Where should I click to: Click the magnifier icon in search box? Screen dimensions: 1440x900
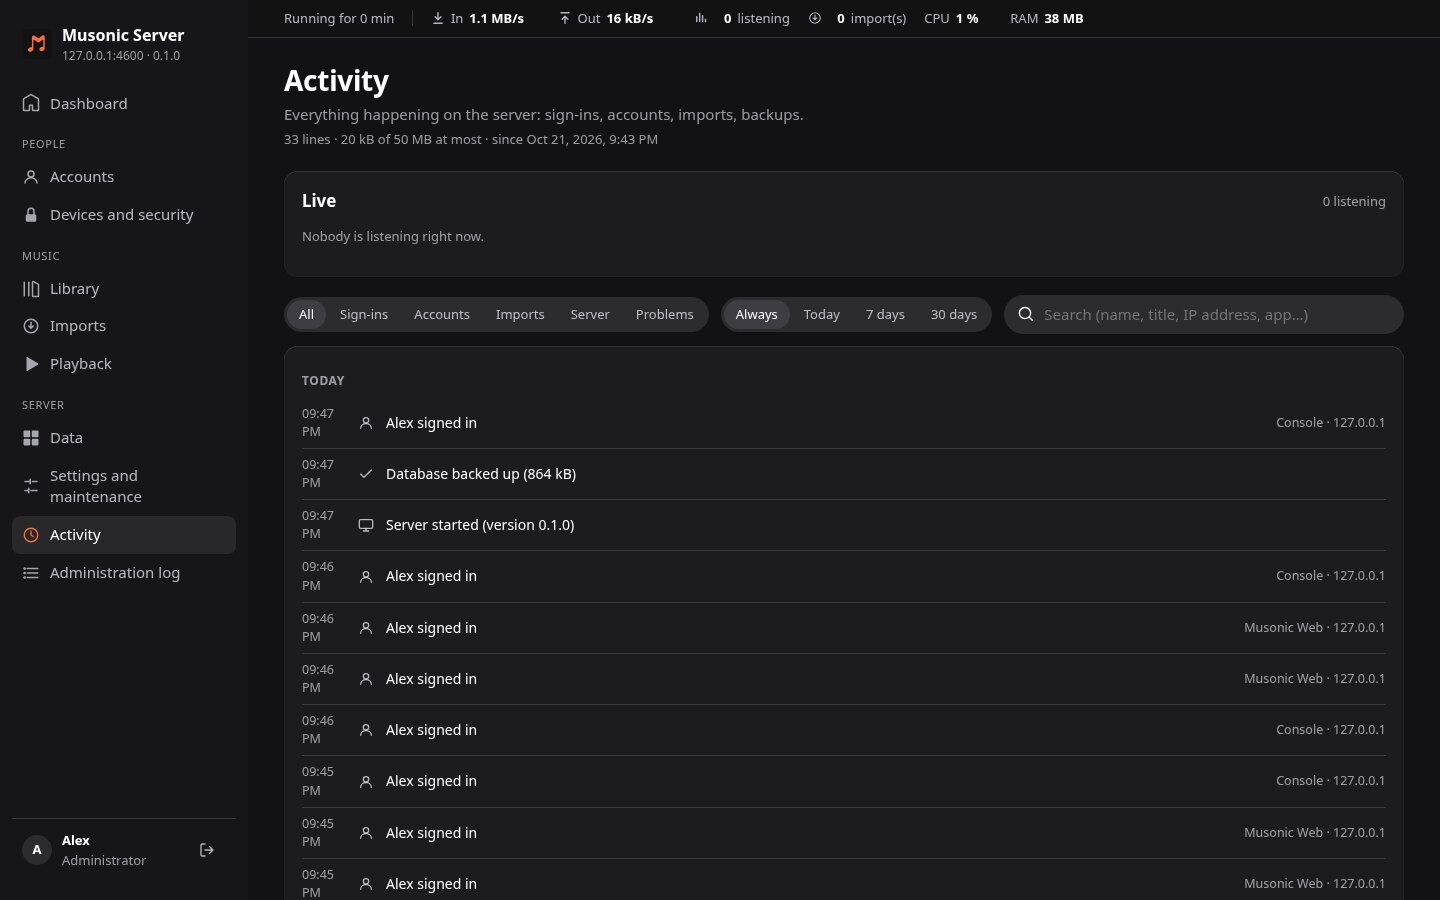(x=1025, y=314)
